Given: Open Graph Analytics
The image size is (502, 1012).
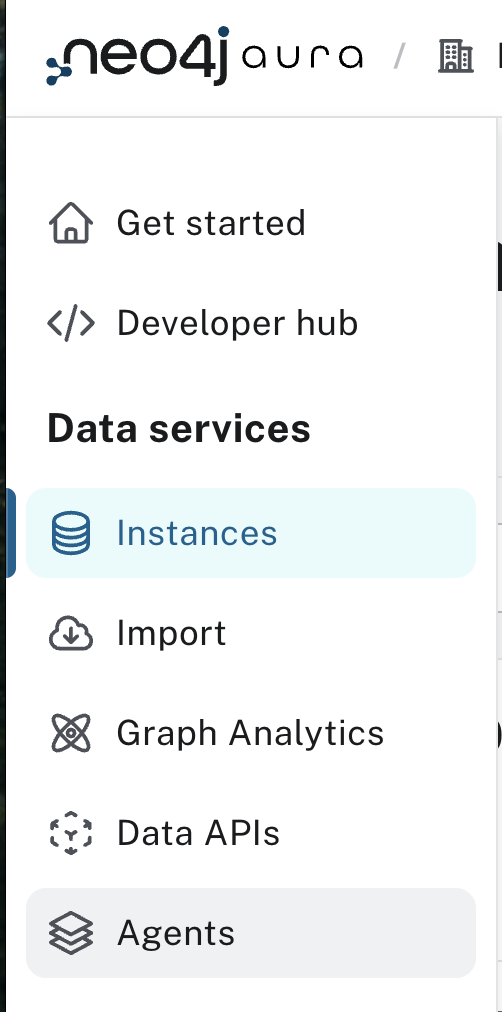Looking at the screenshot, I should [x=250, y=733].
